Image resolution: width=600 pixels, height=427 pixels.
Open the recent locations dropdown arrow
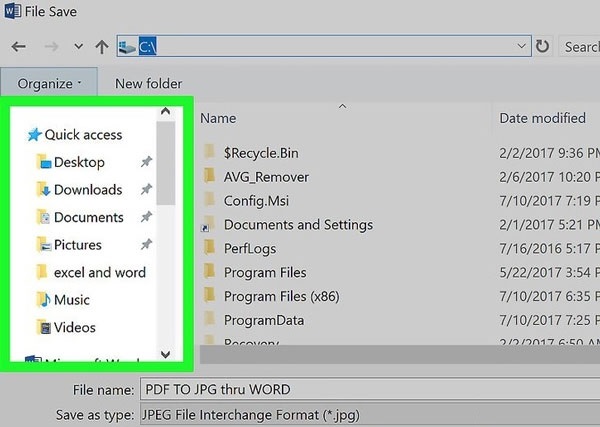(77, 48)
